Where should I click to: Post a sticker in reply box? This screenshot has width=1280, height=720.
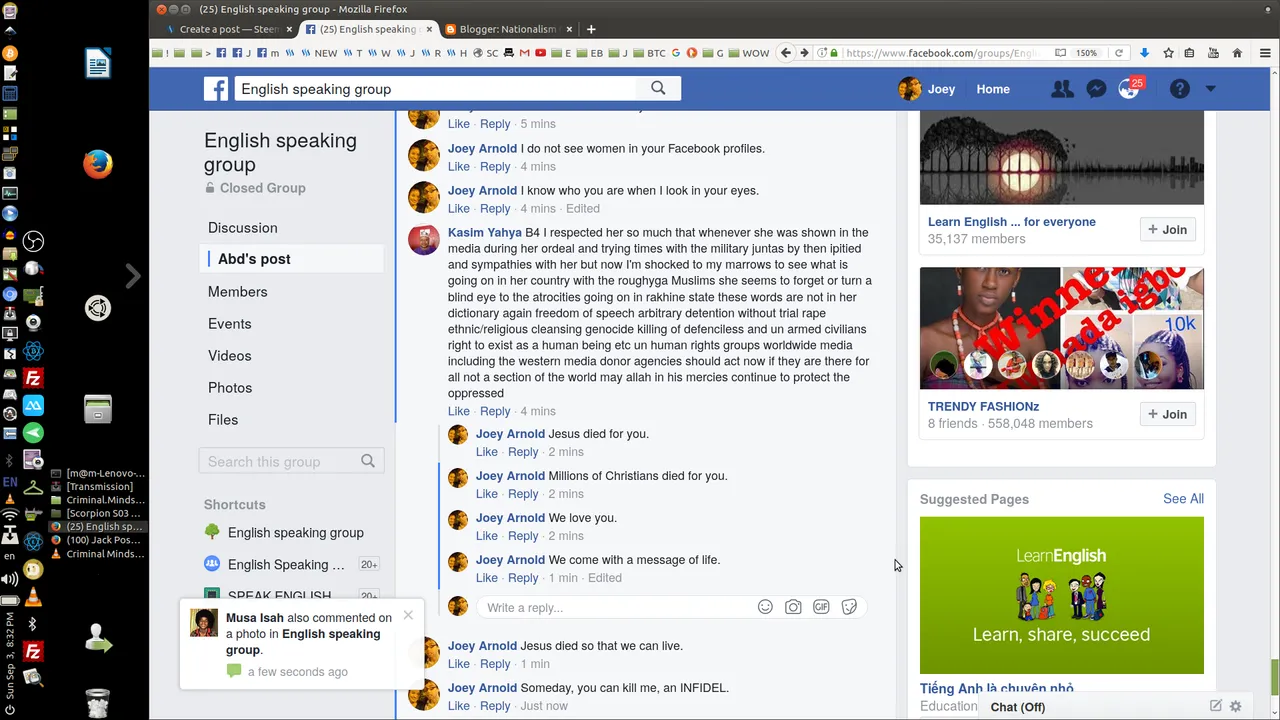pyautogui.click(x=849, y=607)
